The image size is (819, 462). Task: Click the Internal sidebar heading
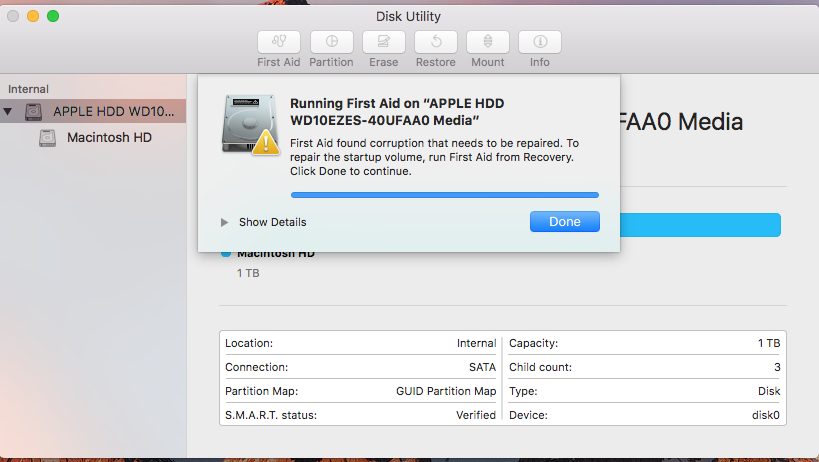click(28, 89)
